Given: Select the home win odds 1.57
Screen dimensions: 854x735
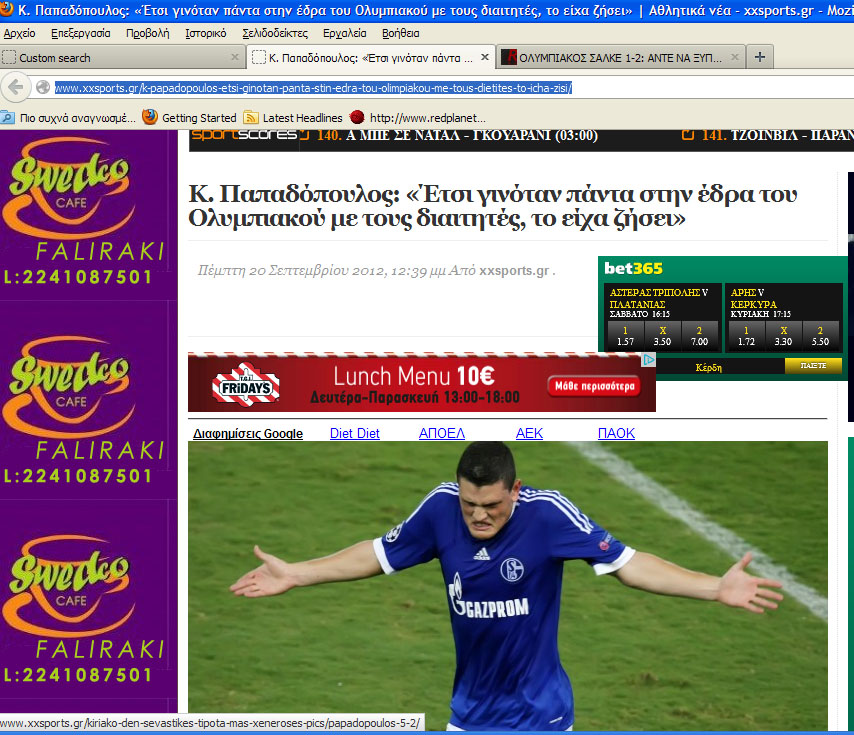Looking at the screenshot, I should click(x=625, y=336).
